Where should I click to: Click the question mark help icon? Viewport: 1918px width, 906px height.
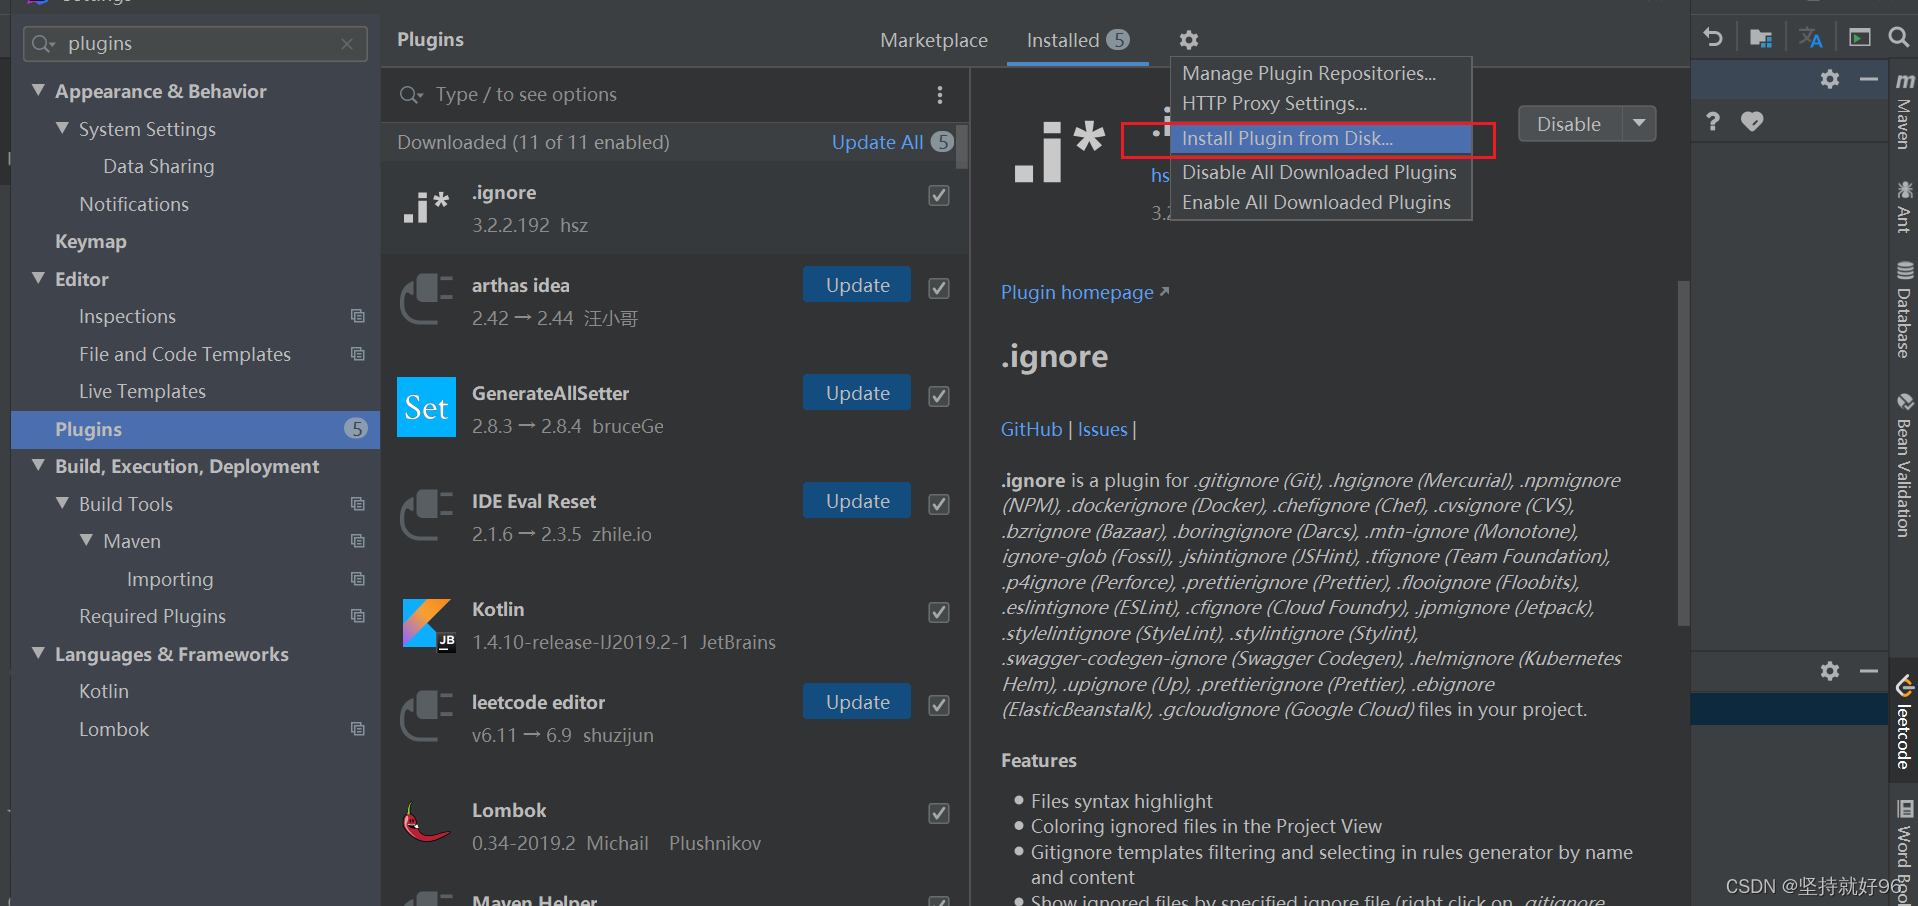tap(1713, 121)
